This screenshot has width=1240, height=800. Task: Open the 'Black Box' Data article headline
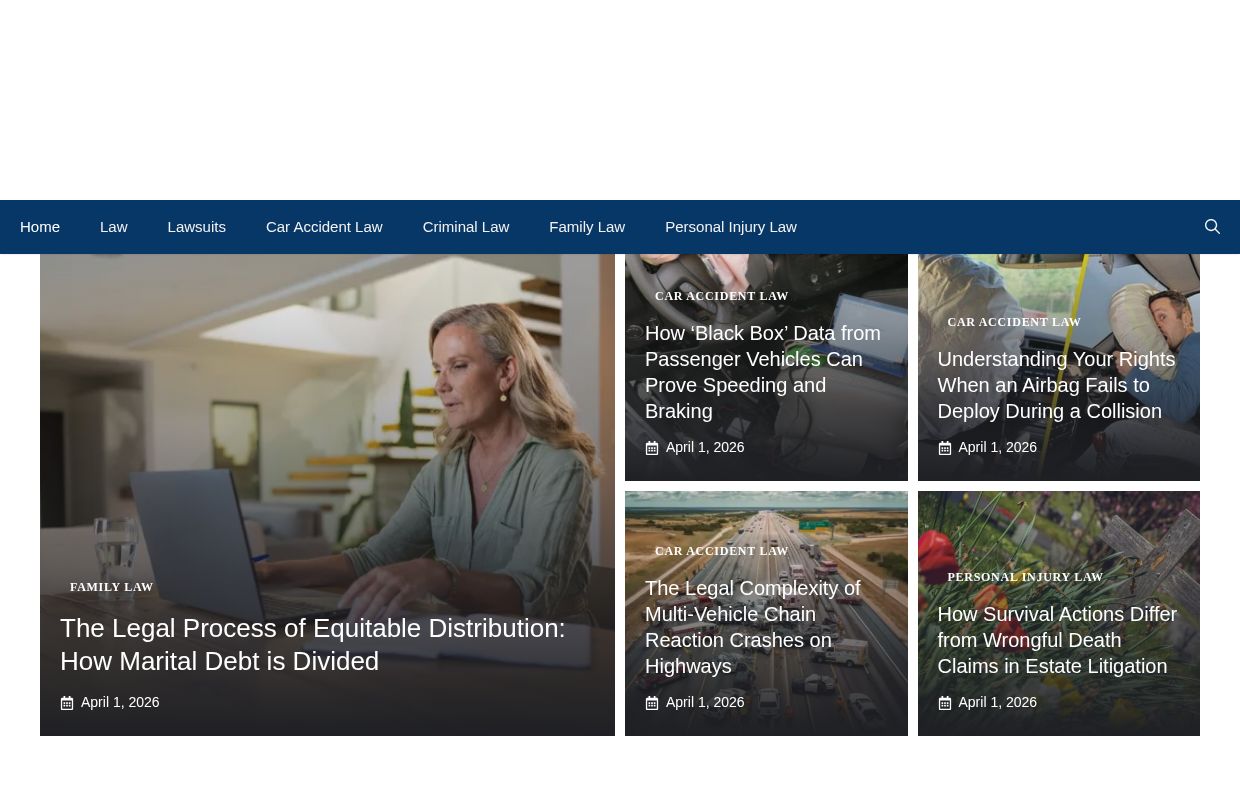coord(762,372)
